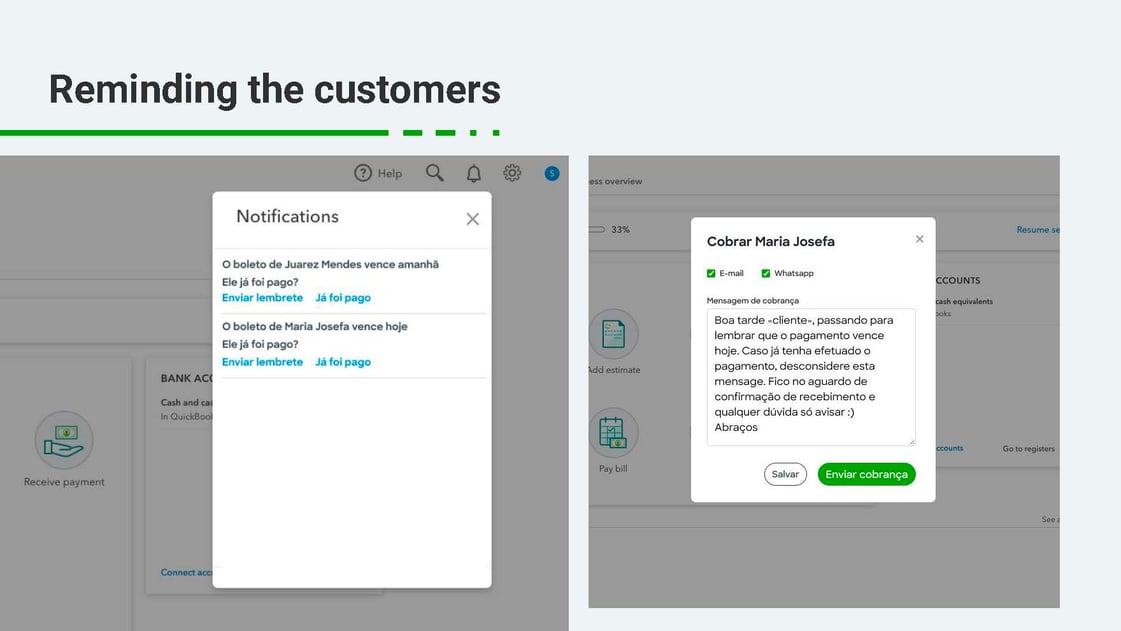Click the Salvar button
Image resolution: width=1121 pixels, height=631 pixels.
(785, 475)
